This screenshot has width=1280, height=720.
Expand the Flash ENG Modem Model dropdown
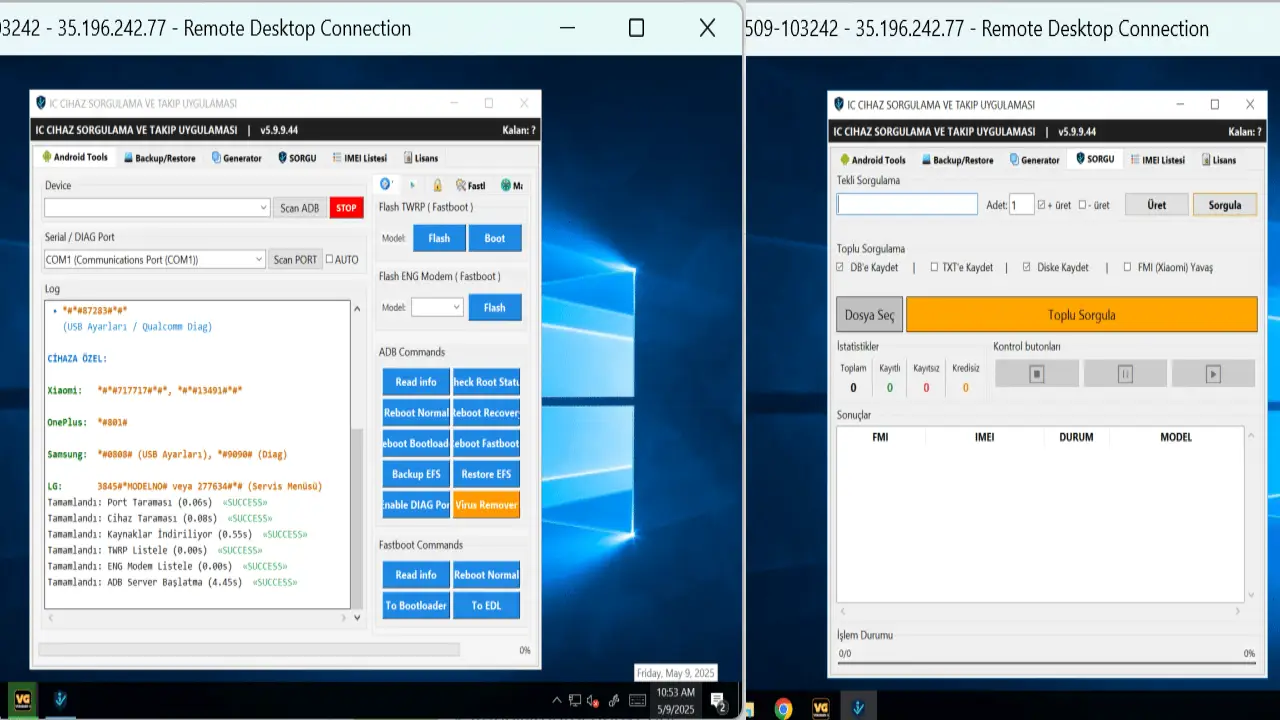click(x=437, y=307)
